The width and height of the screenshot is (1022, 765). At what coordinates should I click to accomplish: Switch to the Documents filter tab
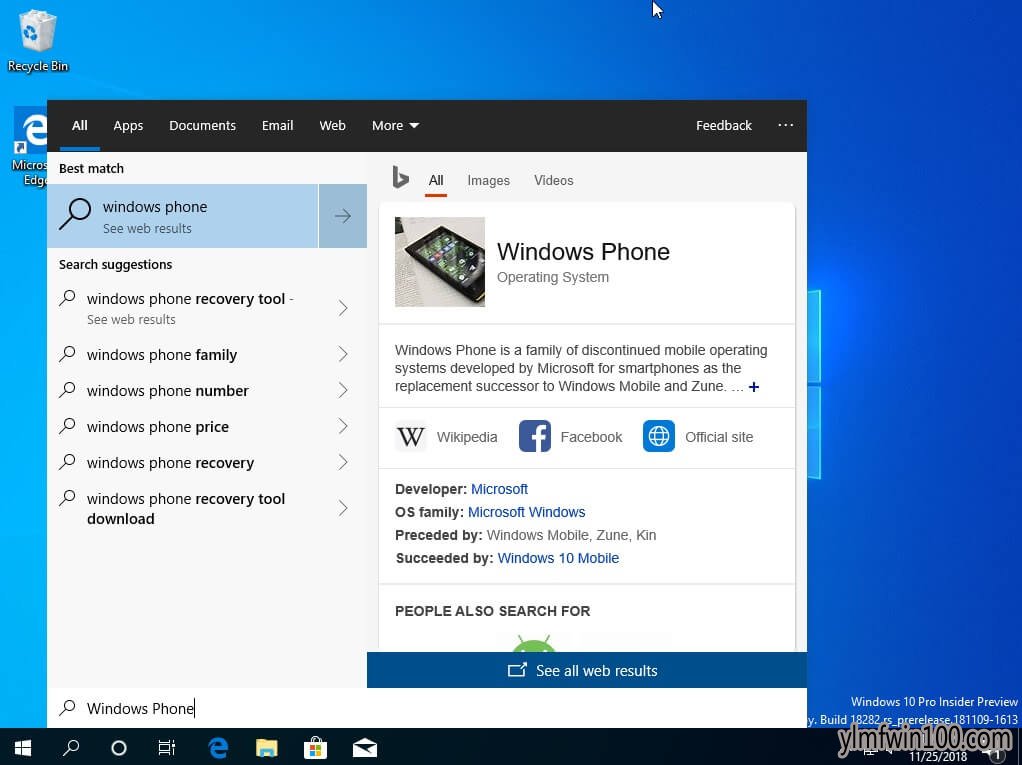tap(202, 125)
